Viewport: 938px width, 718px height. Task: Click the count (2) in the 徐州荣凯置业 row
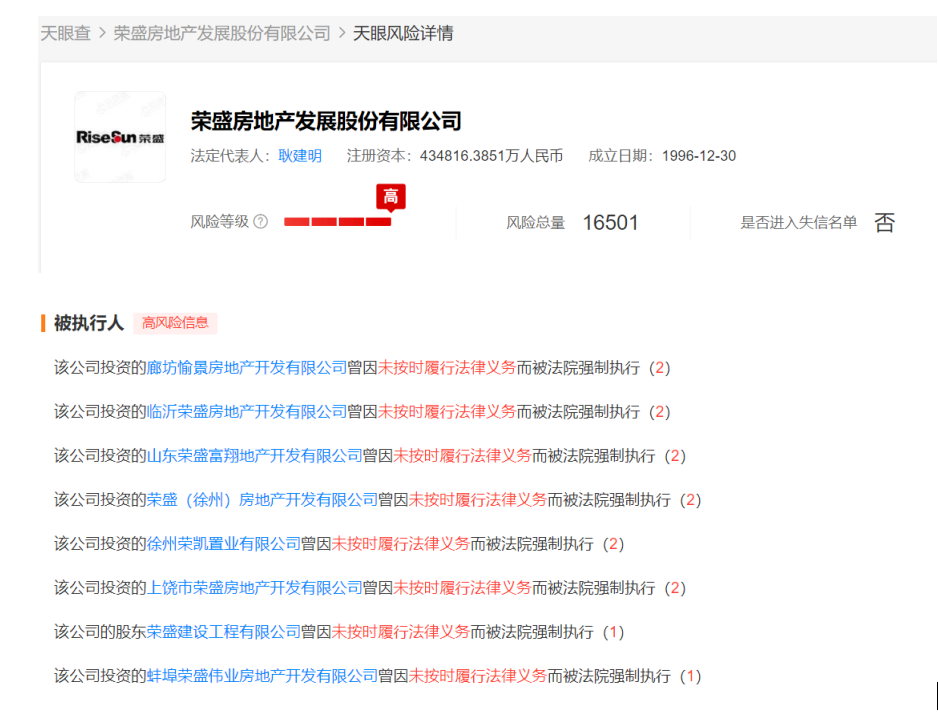tap(613, 544)
